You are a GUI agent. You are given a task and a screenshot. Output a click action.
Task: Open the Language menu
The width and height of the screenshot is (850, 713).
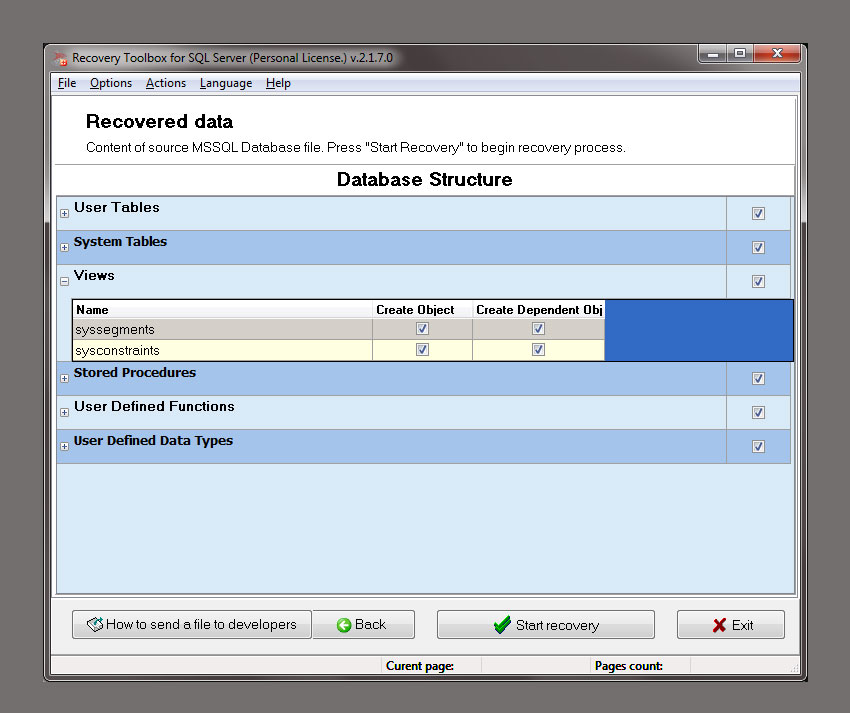(226, 83)
